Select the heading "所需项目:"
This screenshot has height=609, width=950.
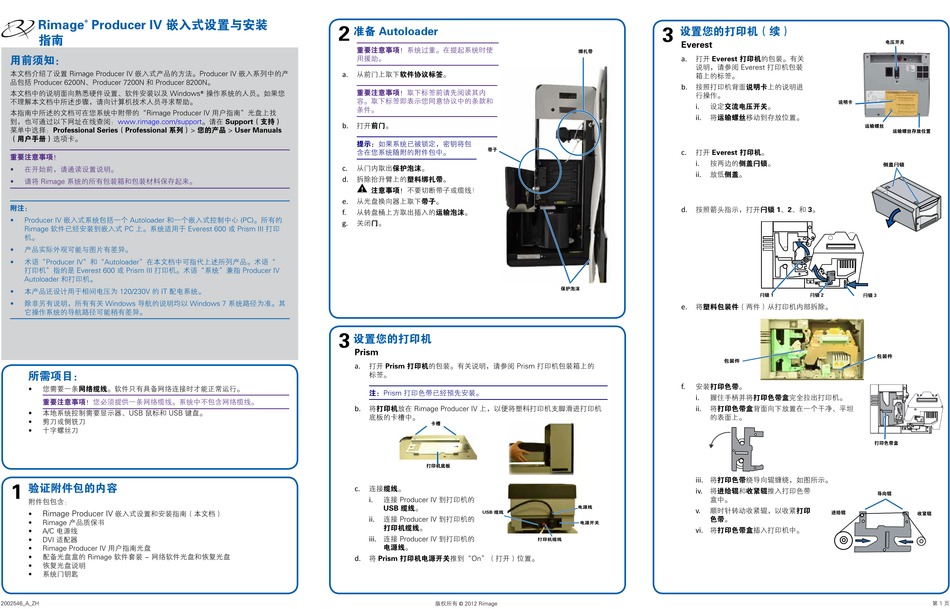[53, 376]
